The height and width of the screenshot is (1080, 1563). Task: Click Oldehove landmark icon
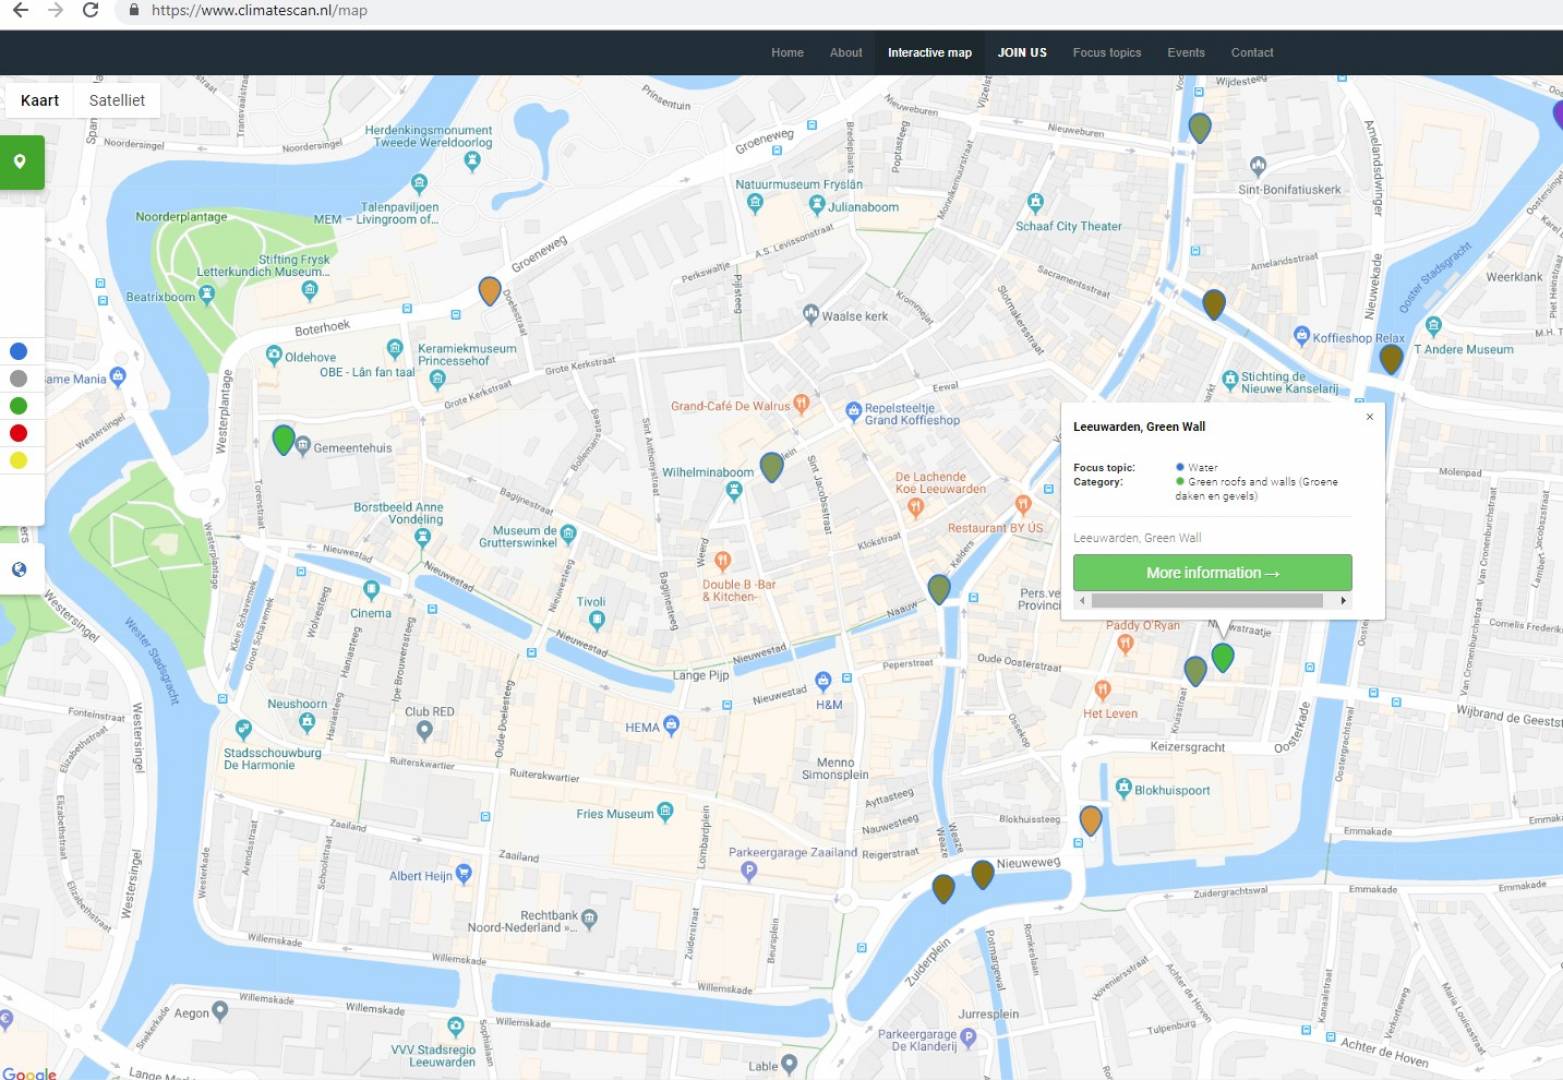pyautogui.click(x=273, y=354)
